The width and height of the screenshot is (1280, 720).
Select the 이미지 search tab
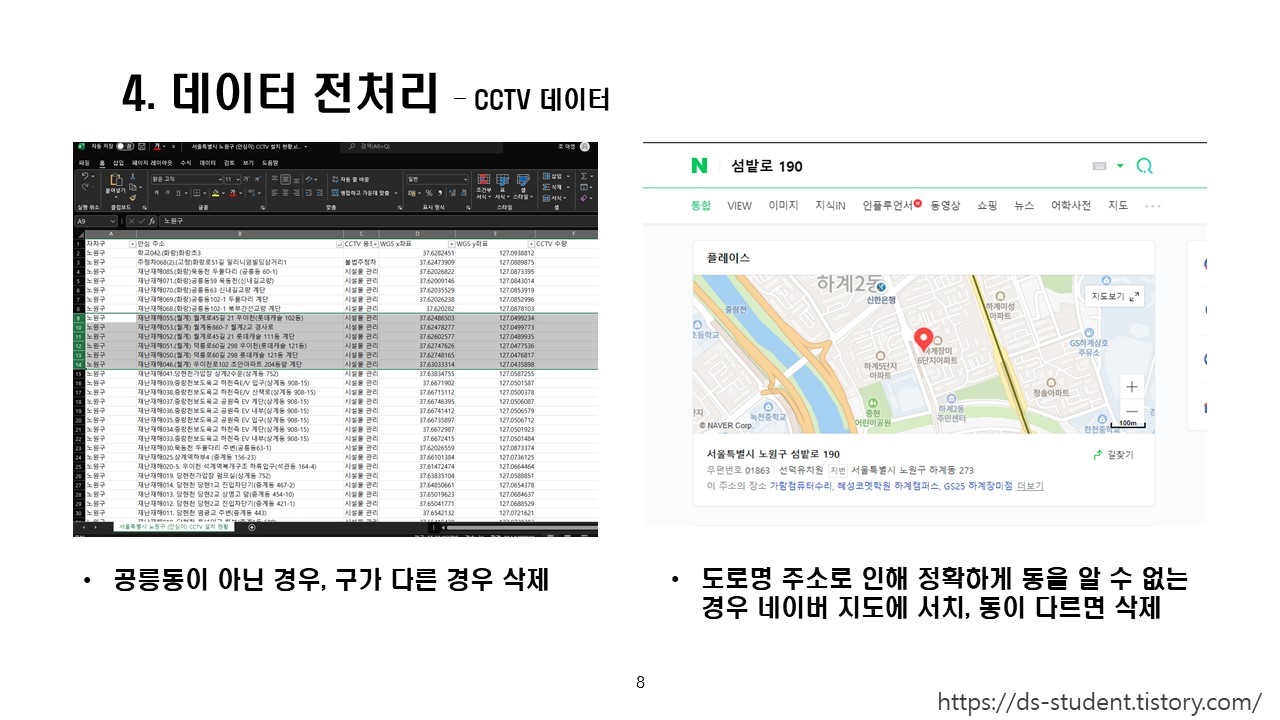click(x=783, y=205)
